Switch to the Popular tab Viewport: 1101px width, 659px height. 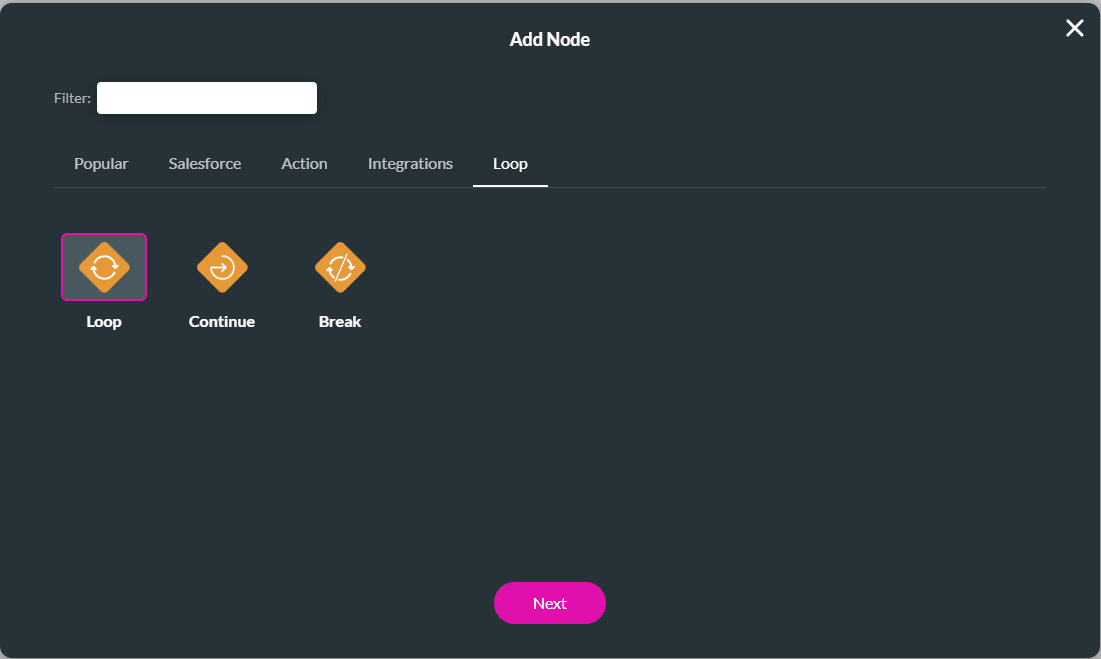tap(101, 164)
